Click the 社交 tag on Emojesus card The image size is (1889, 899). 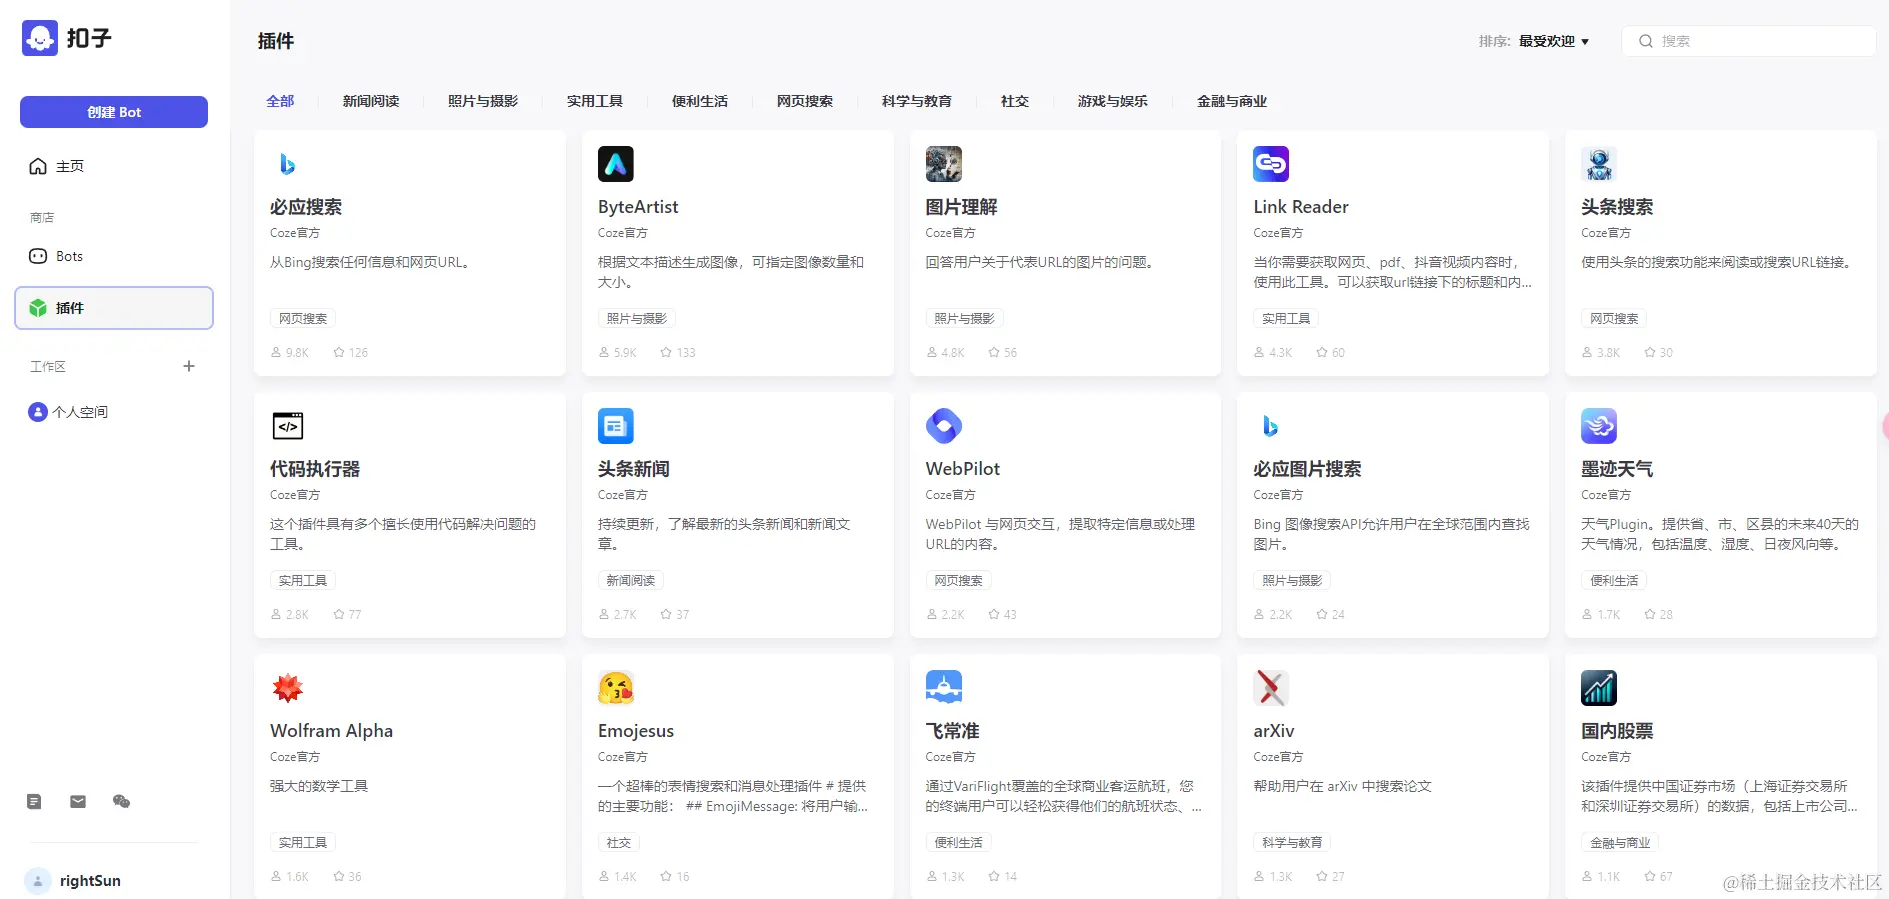(x=619, y=843)
